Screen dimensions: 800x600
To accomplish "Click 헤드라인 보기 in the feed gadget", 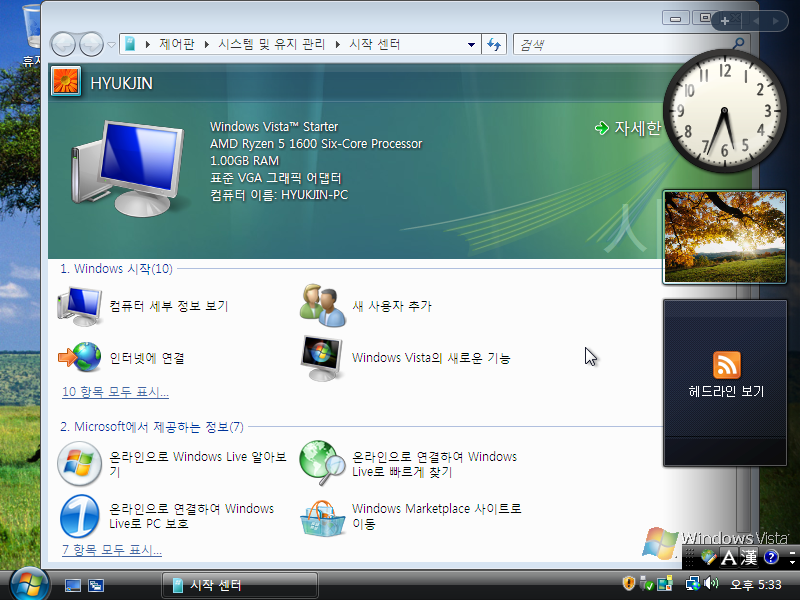I will [726, 391].
